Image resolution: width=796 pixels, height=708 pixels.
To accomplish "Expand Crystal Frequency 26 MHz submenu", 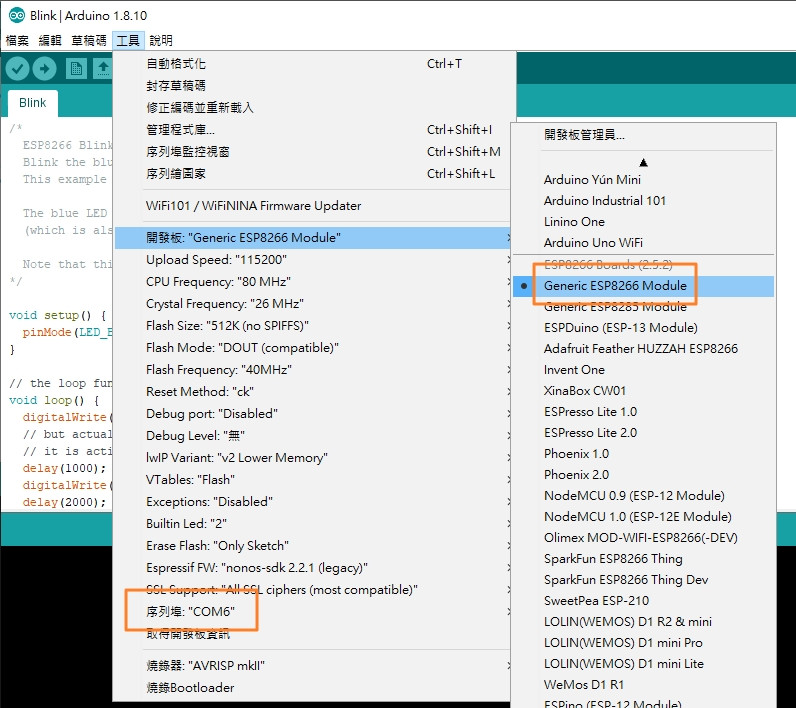I will point(311,304).
